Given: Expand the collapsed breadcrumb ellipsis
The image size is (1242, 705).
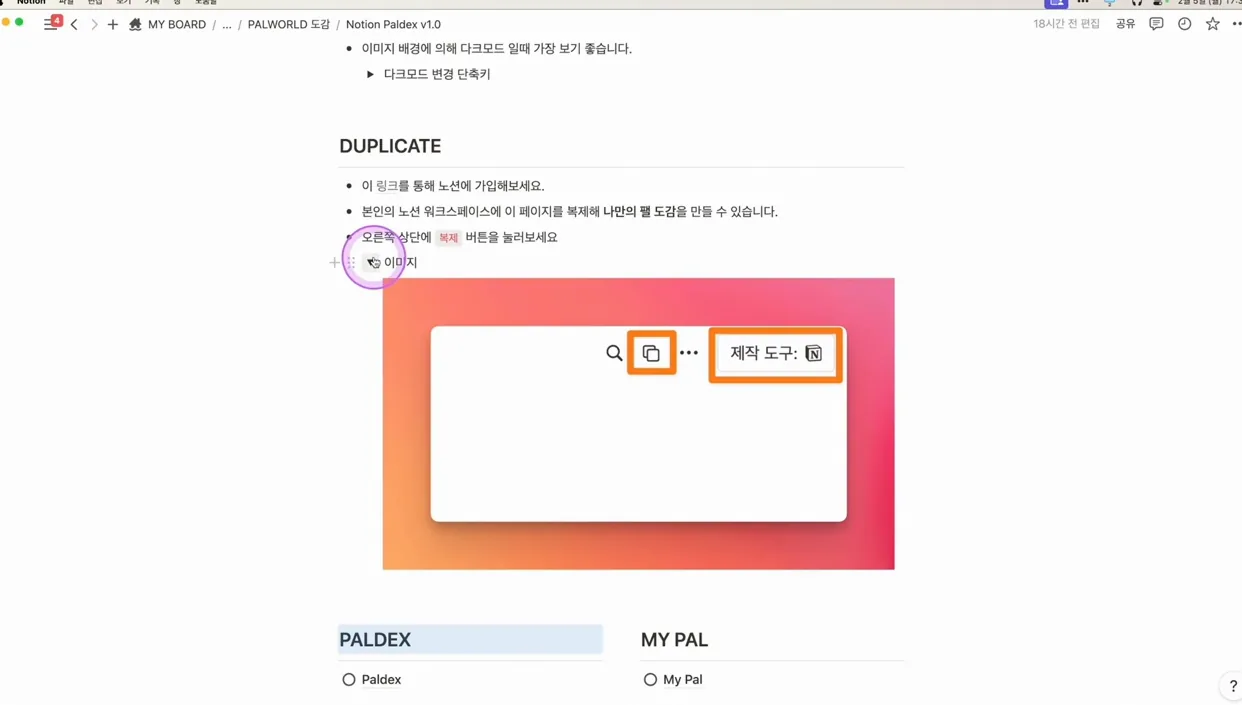Looking at the screenshot, I should (x=227, y=24).
